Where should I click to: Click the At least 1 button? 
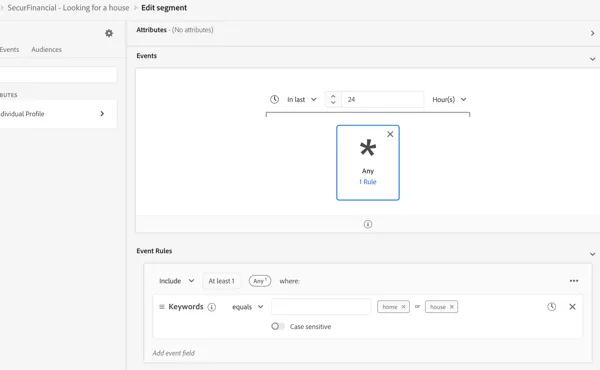(221, 281)
